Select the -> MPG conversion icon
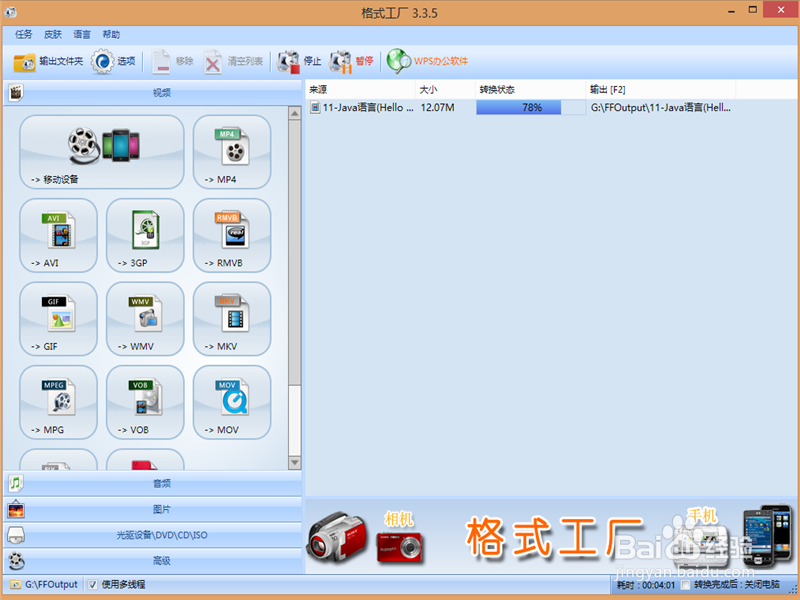 58,402
